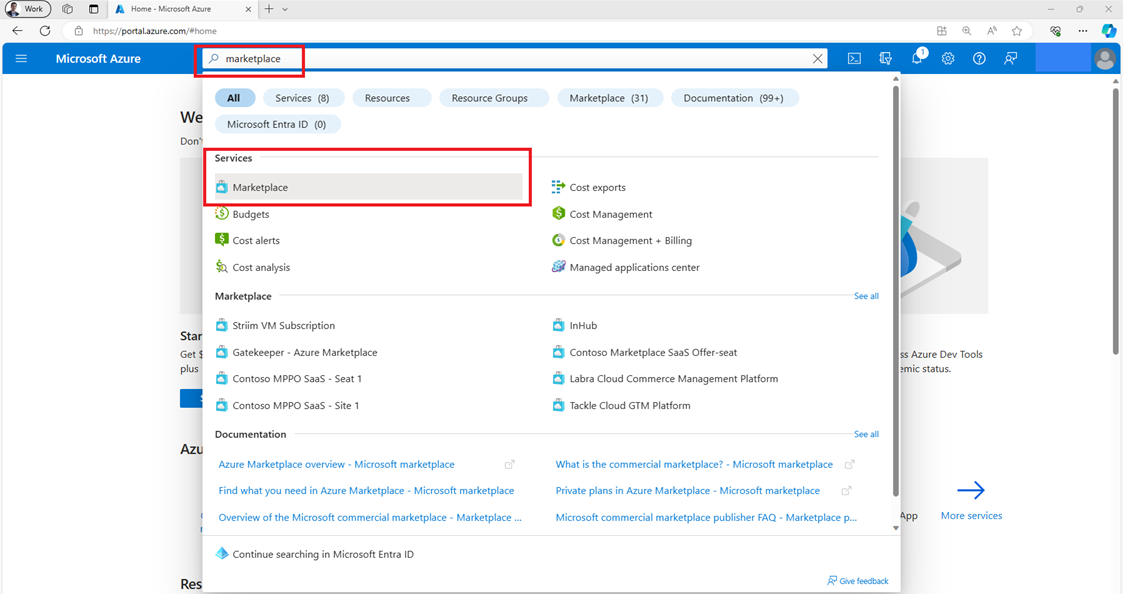1123x594 pixels.
Task: Clear the search box with the X
Action: (817, 59)
